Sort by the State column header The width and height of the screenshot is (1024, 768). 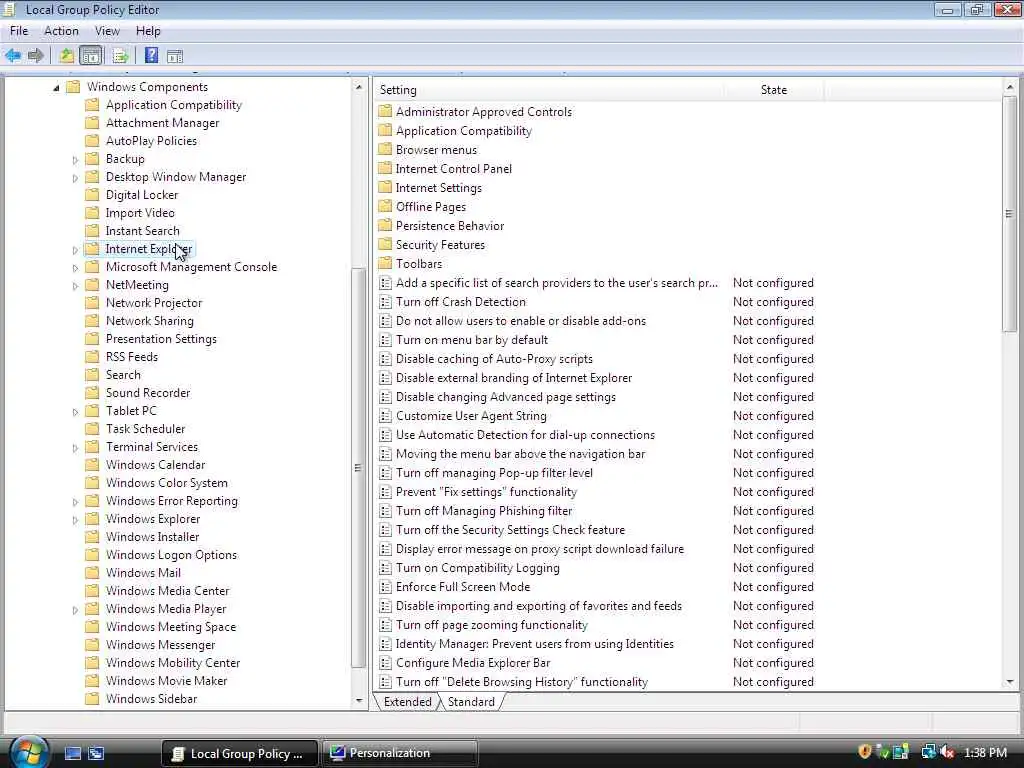pos(773,89)
